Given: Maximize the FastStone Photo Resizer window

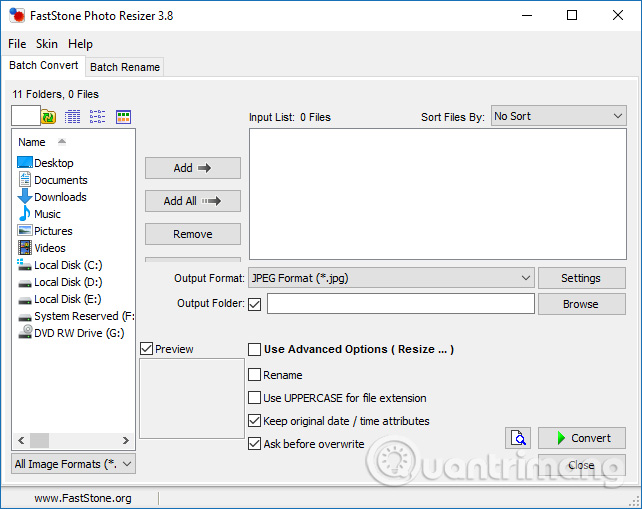Looking at the screenshot, I should (x=572, y=16).
